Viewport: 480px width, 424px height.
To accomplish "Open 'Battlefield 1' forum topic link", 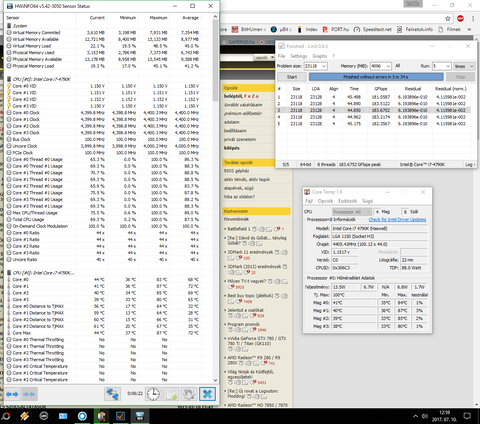I will tap(239, 229).
